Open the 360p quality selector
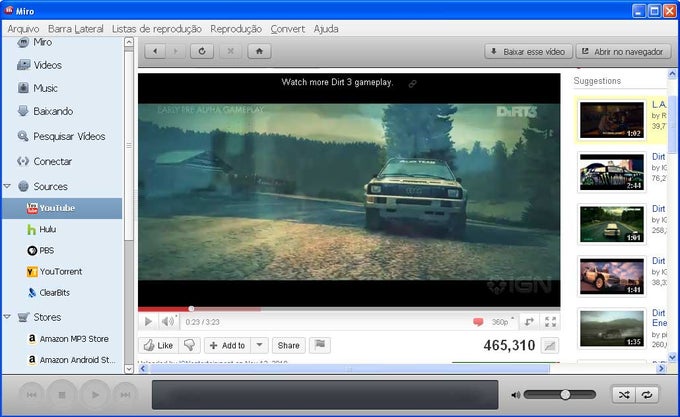This screenshot has width=680, height=417. coord(502,322)
